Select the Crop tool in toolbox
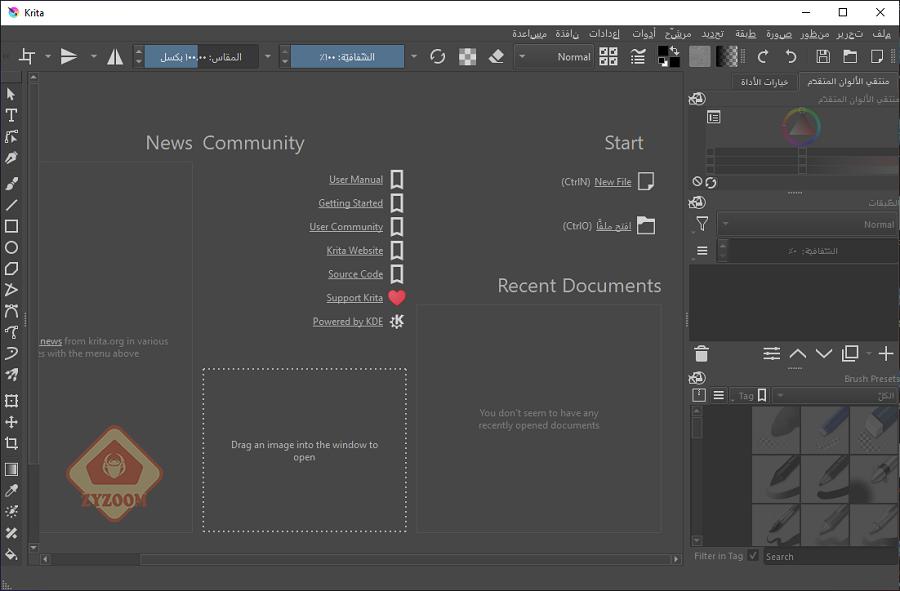Screen dimensions: 900x591 11,443
